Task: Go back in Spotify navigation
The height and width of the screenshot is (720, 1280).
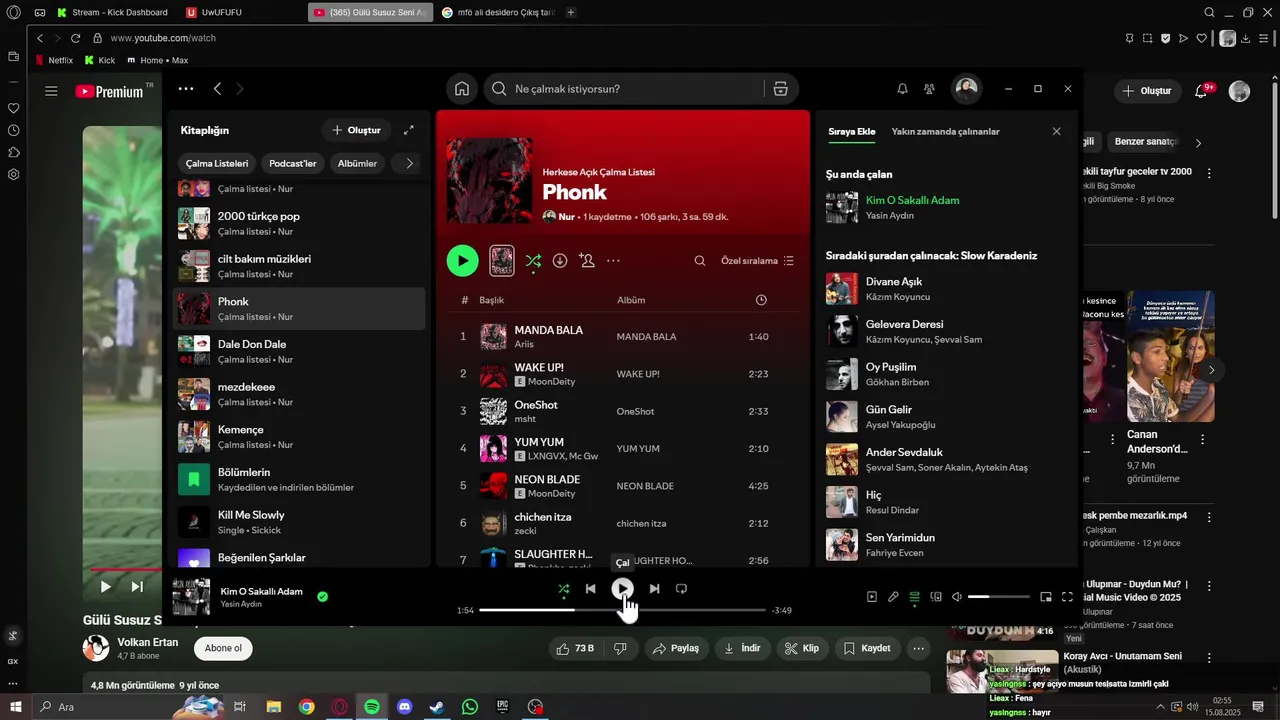Action: pyautogui.click(x=217, y=89)
